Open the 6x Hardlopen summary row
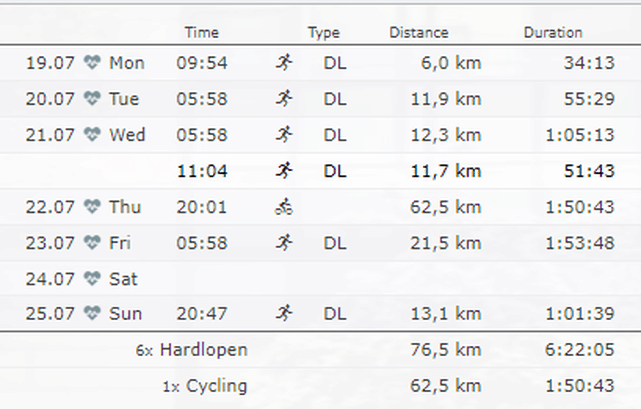The image size is (641, 409). point(192,350)
